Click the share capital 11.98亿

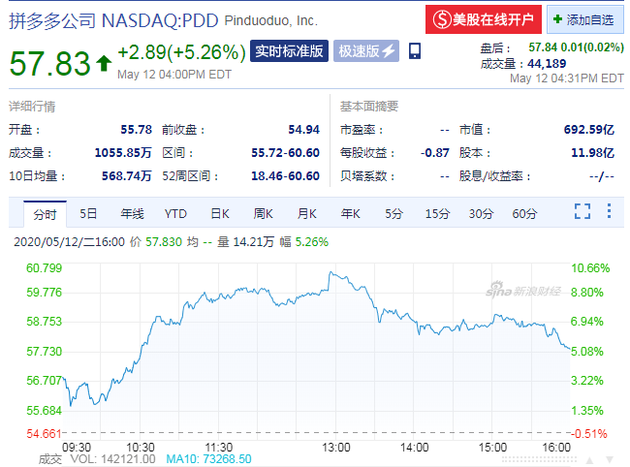pos(593,153)
